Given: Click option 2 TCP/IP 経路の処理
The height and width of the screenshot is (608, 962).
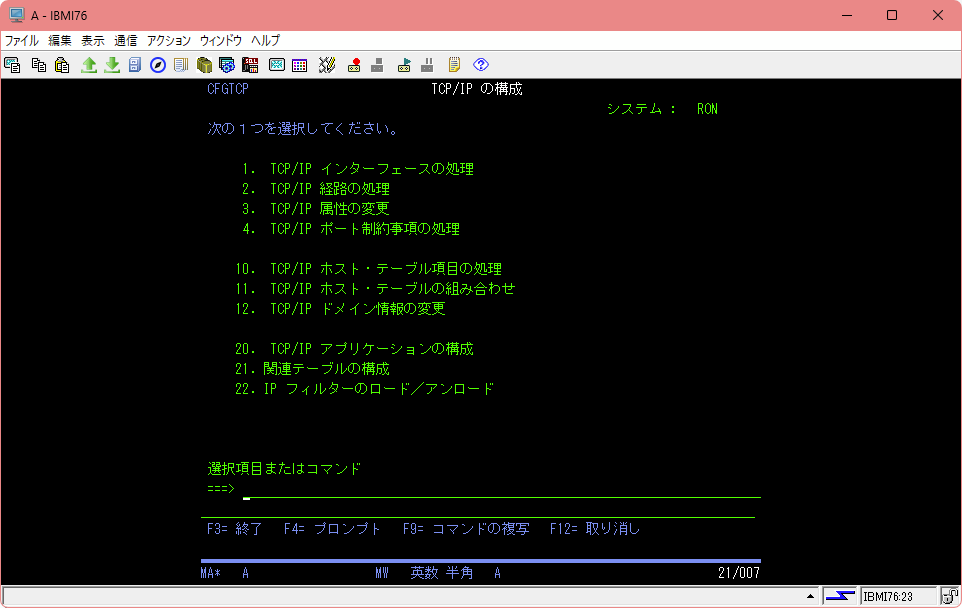Looking at the screenshot, I should 315,189.
